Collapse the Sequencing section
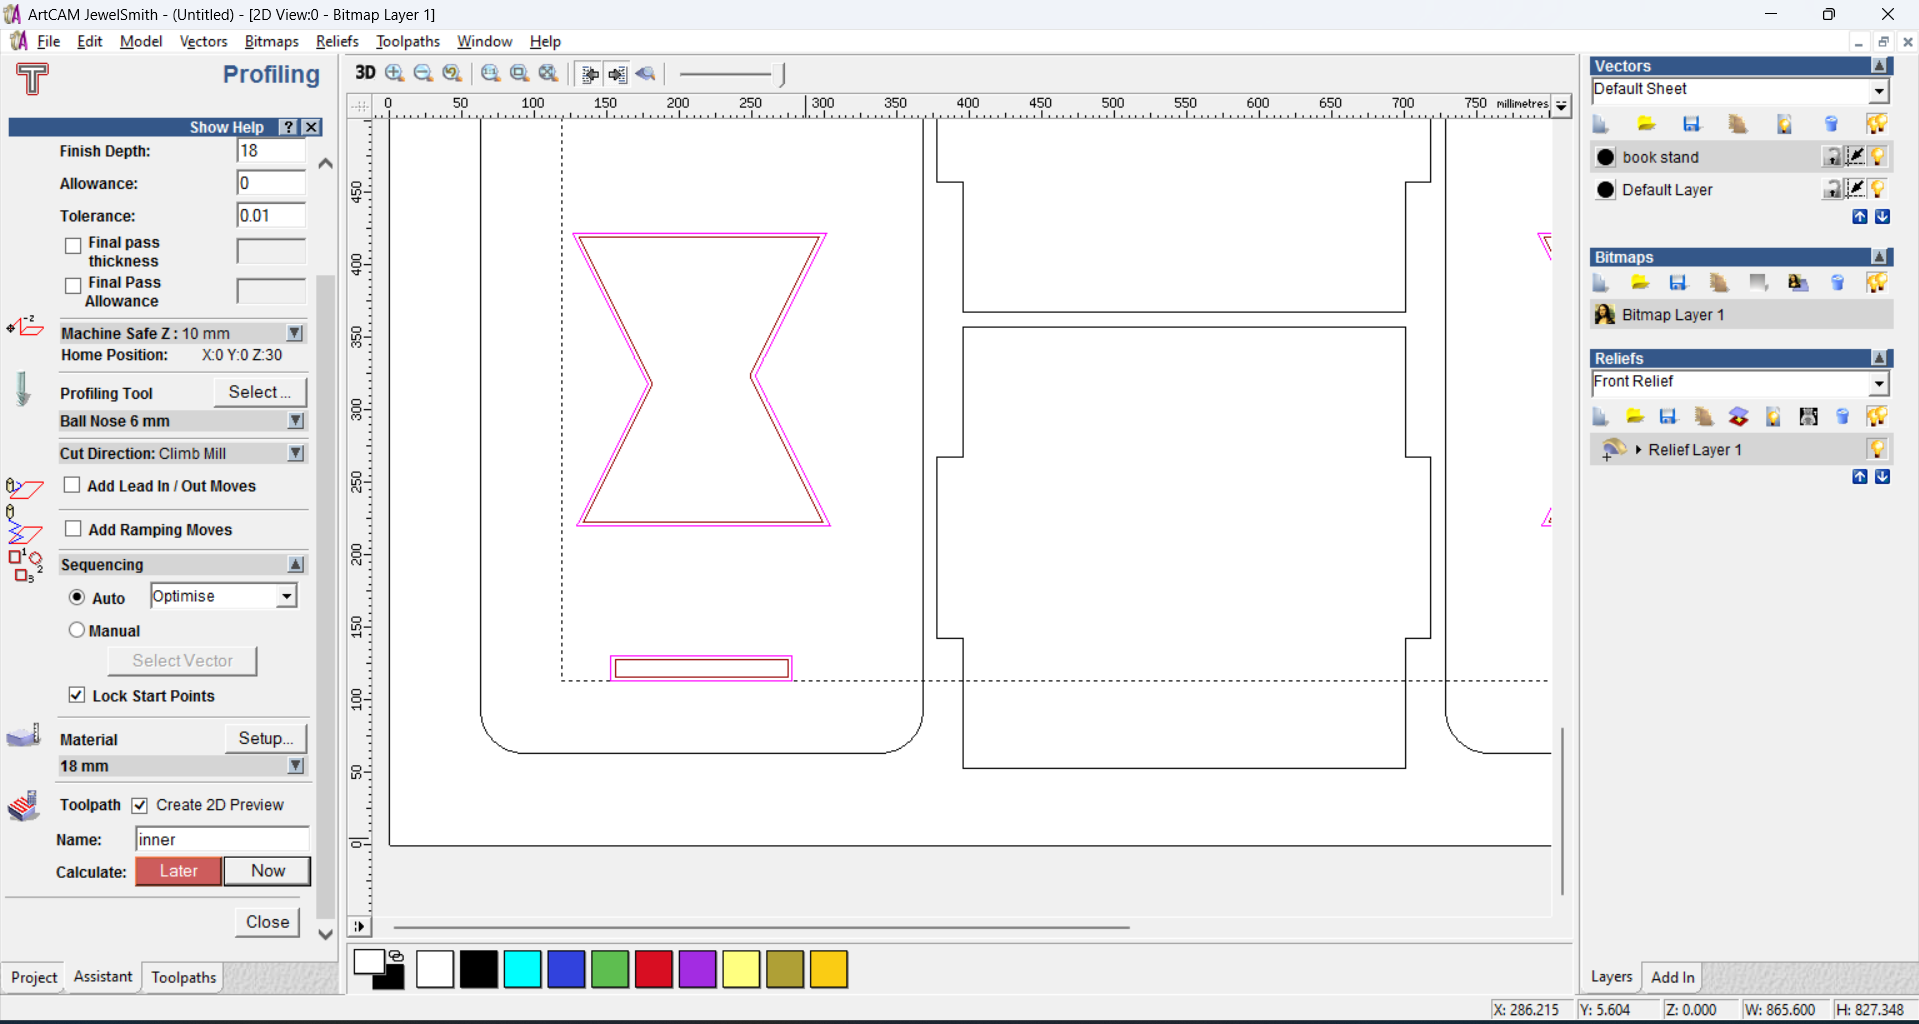 [x=296, y=565]
